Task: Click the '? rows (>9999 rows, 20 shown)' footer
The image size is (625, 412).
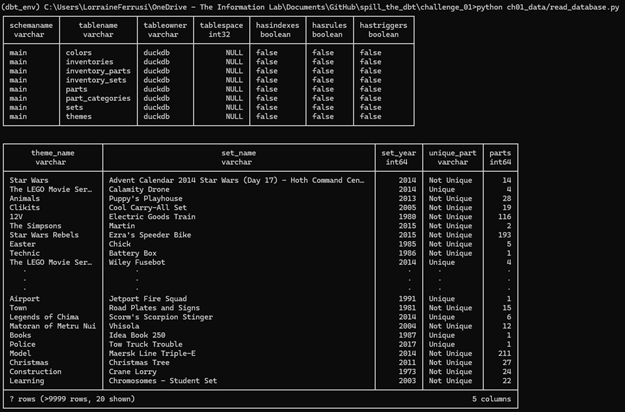Action: (72, 399)
